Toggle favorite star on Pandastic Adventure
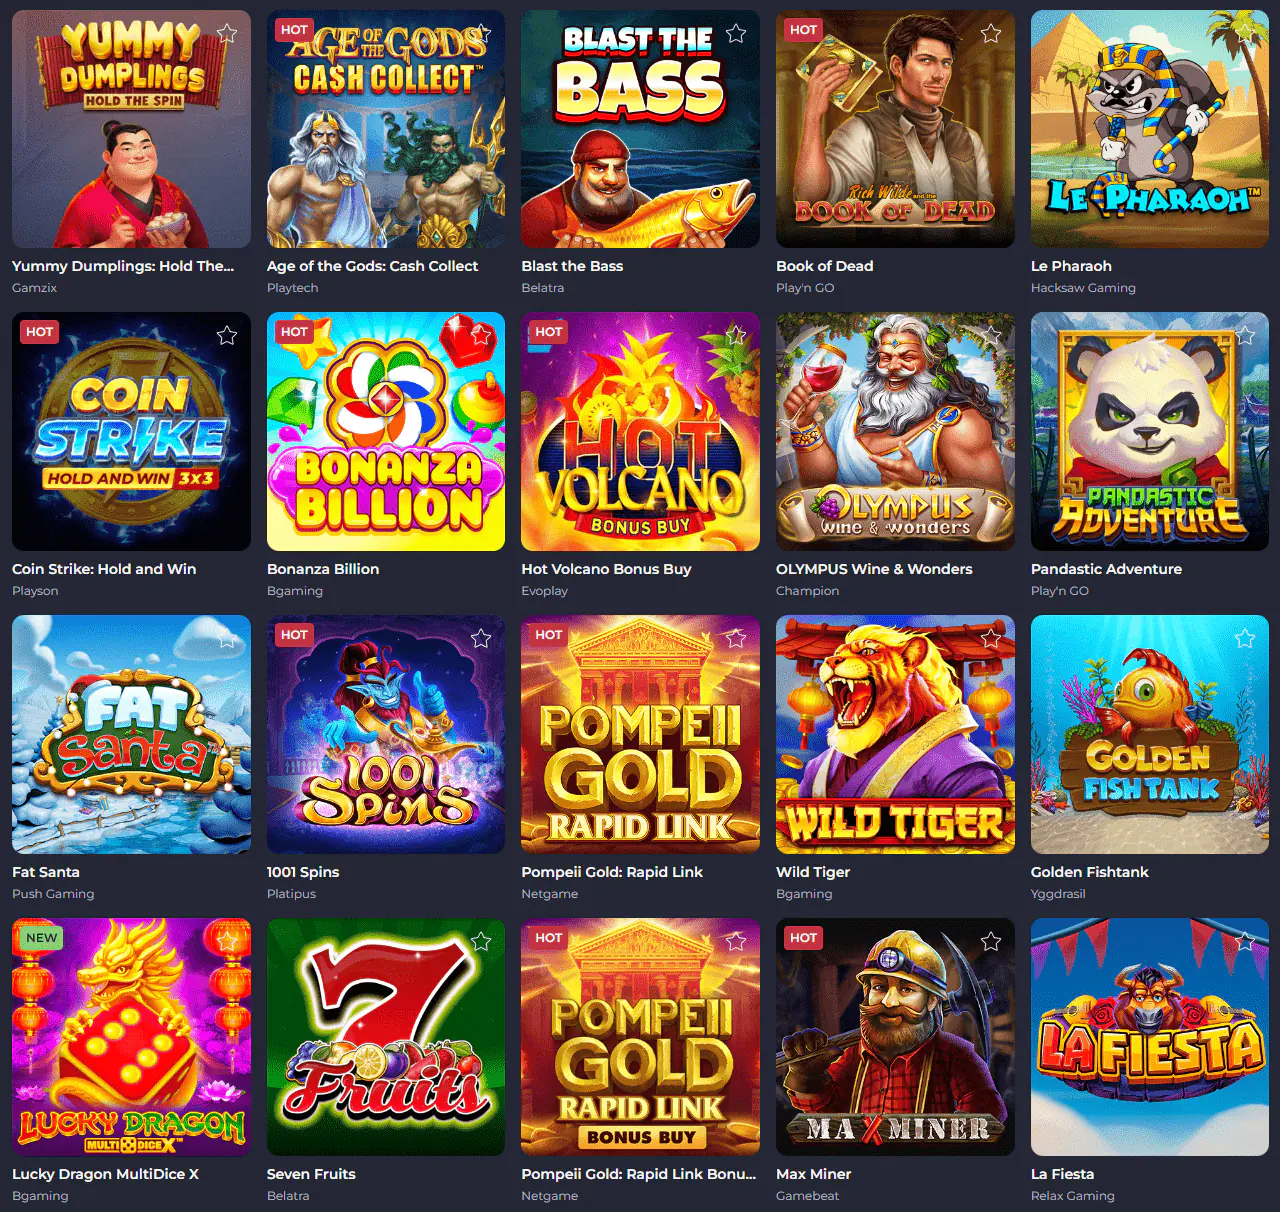 point(1245,335)
